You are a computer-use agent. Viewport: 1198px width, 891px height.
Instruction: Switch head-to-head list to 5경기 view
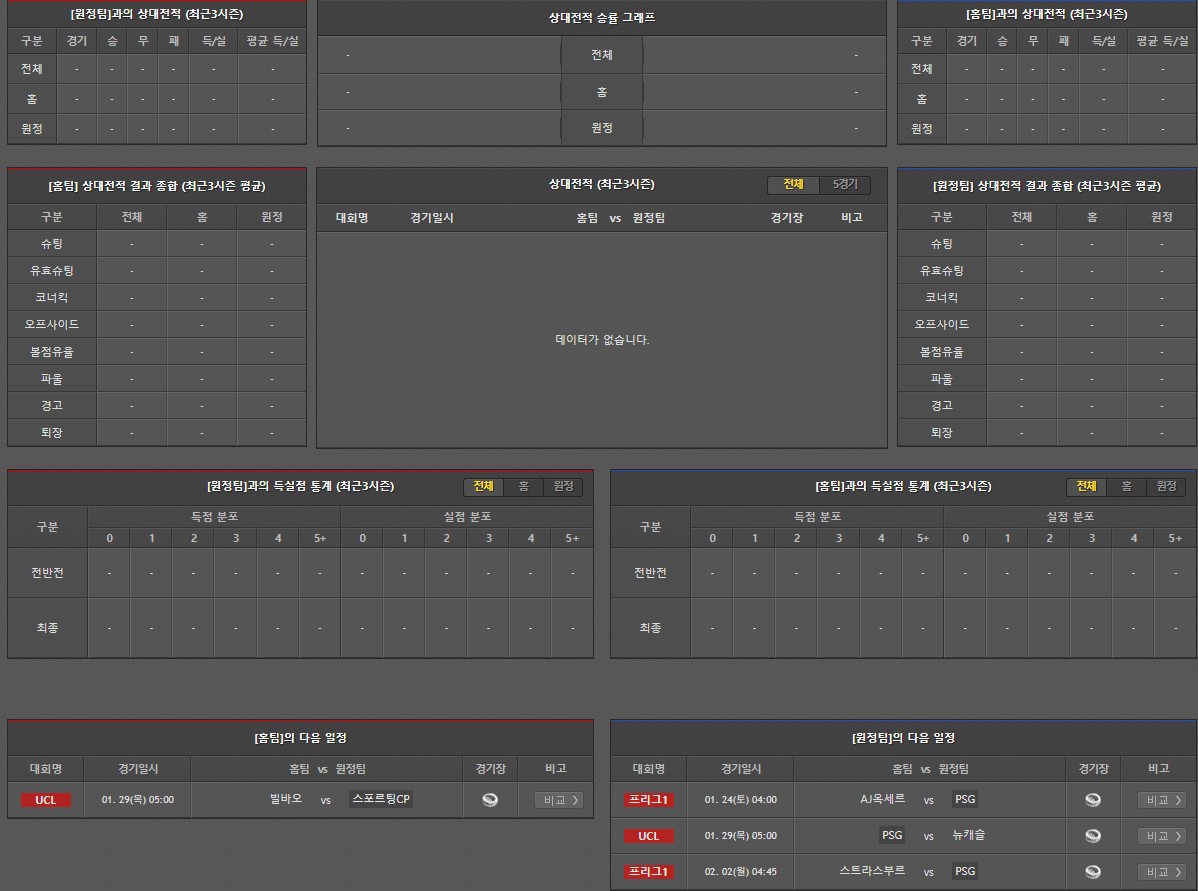[x=845, y=185]
